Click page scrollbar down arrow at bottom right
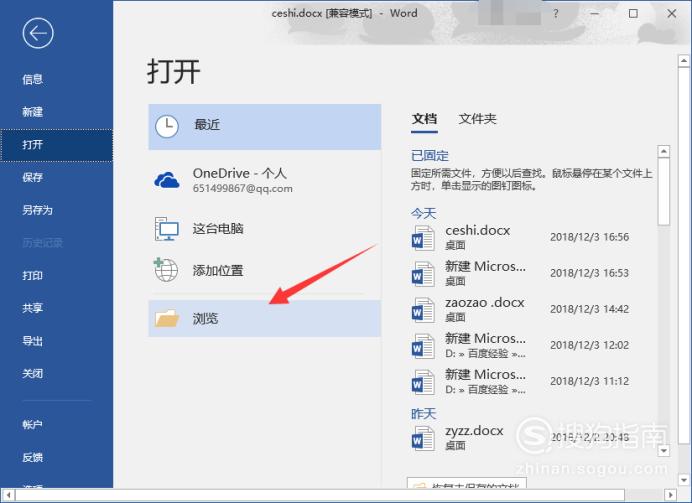The height and width of the screenshot is (503, 692). tap(684, 480)
